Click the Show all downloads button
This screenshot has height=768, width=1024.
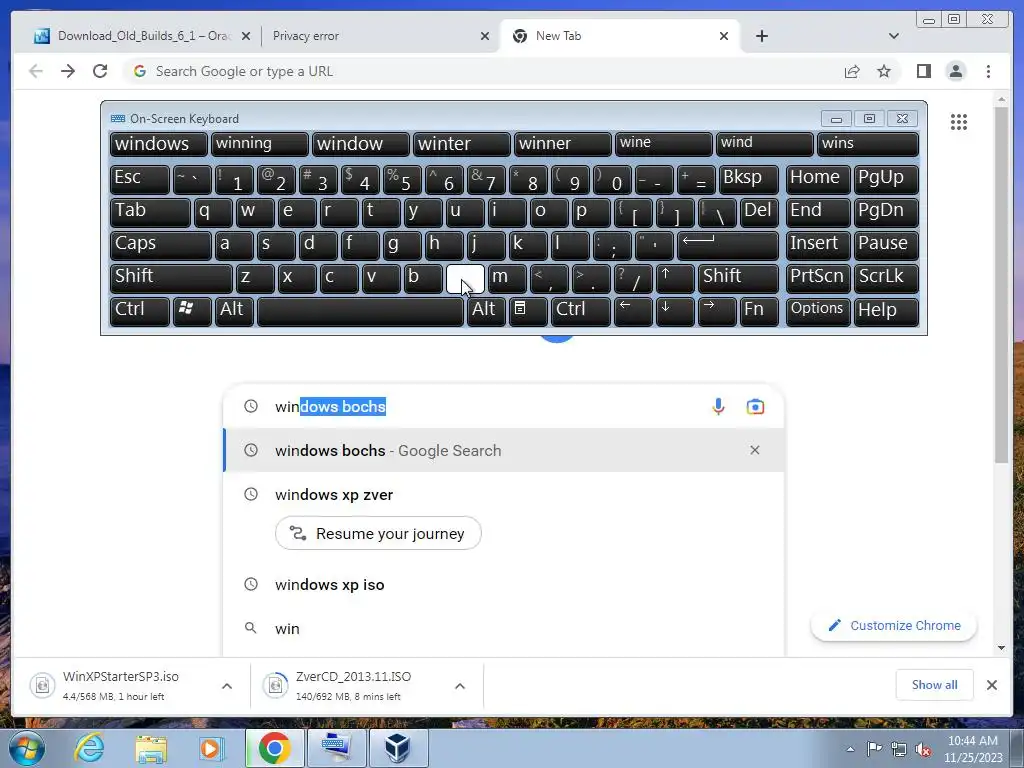[934, 684]
